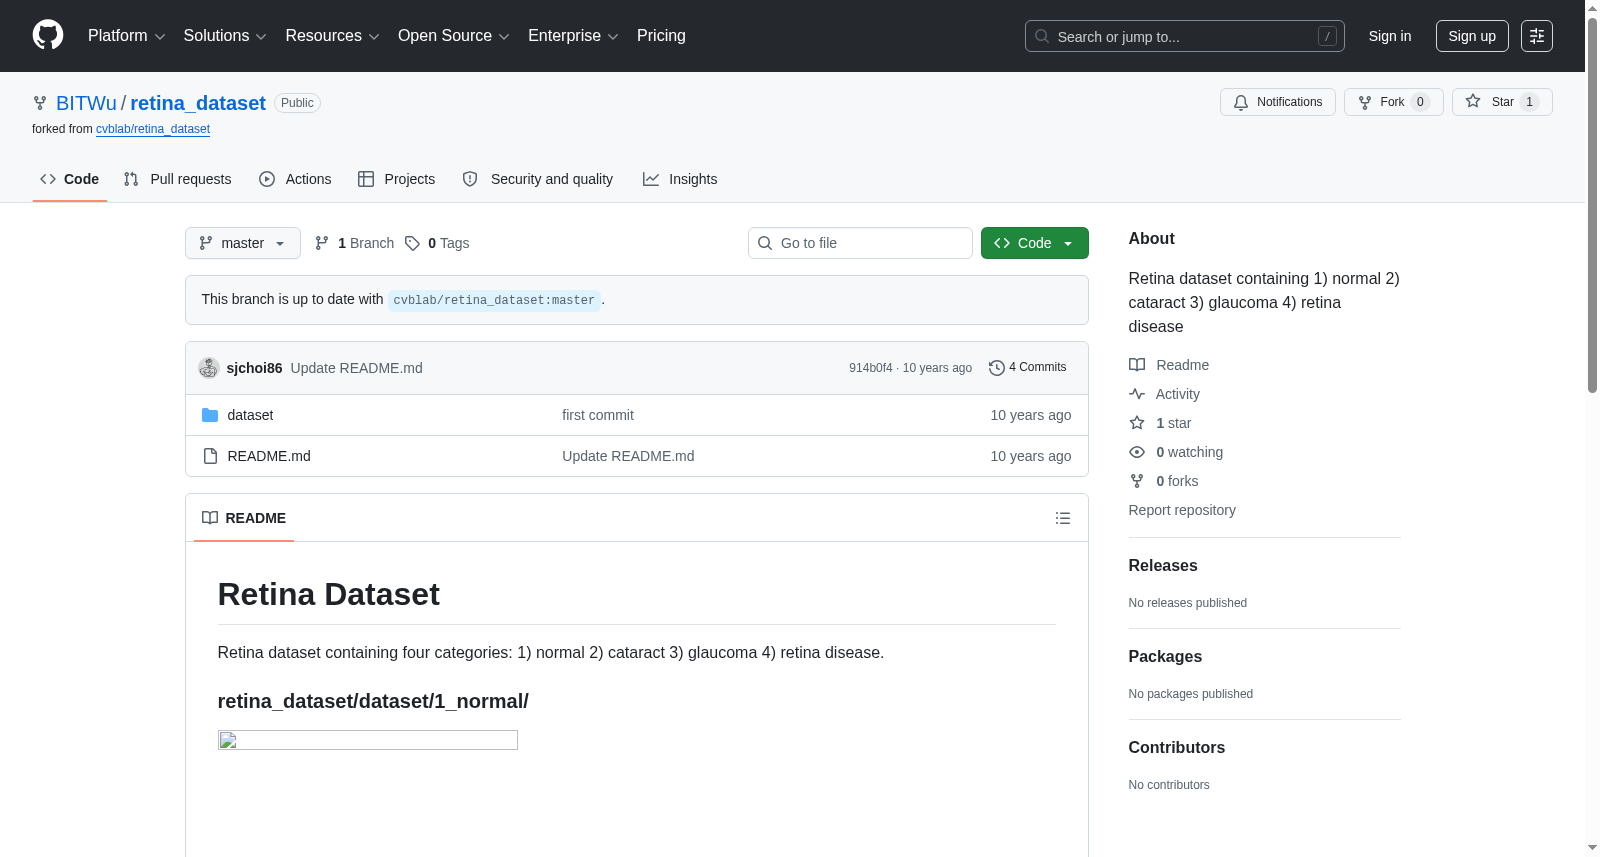
Task: Open the master branch dropdown
Action: click(x=243, y=243)
